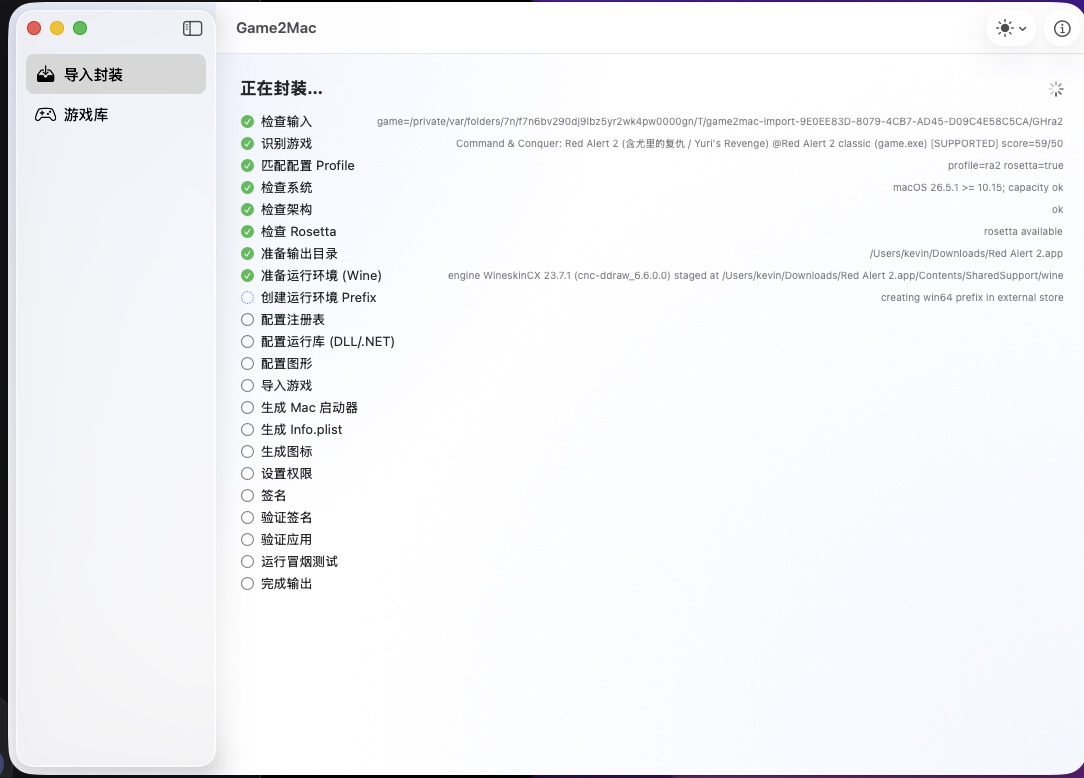This screenshot has width=1084, height=778.
Task: Click the in-progress circle for 创建运行环境 Prefix
Action: (247, 297)
